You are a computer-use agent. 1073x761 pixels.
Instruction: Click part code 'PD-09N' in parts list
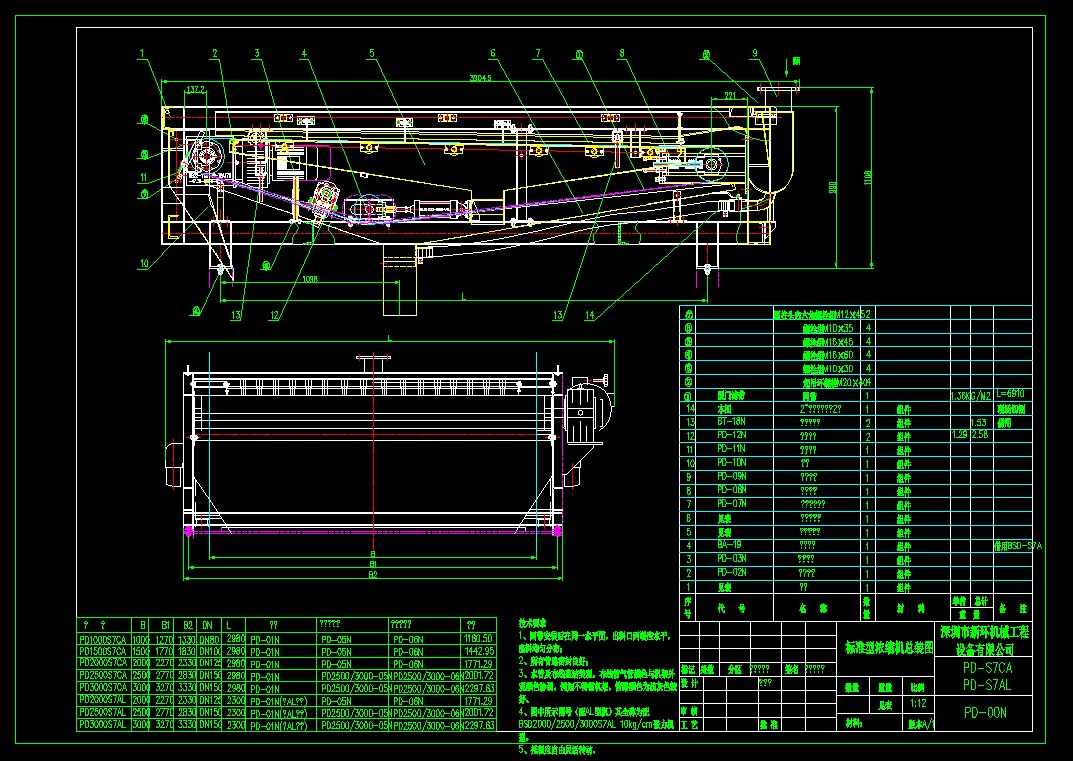tap(732, 476)
